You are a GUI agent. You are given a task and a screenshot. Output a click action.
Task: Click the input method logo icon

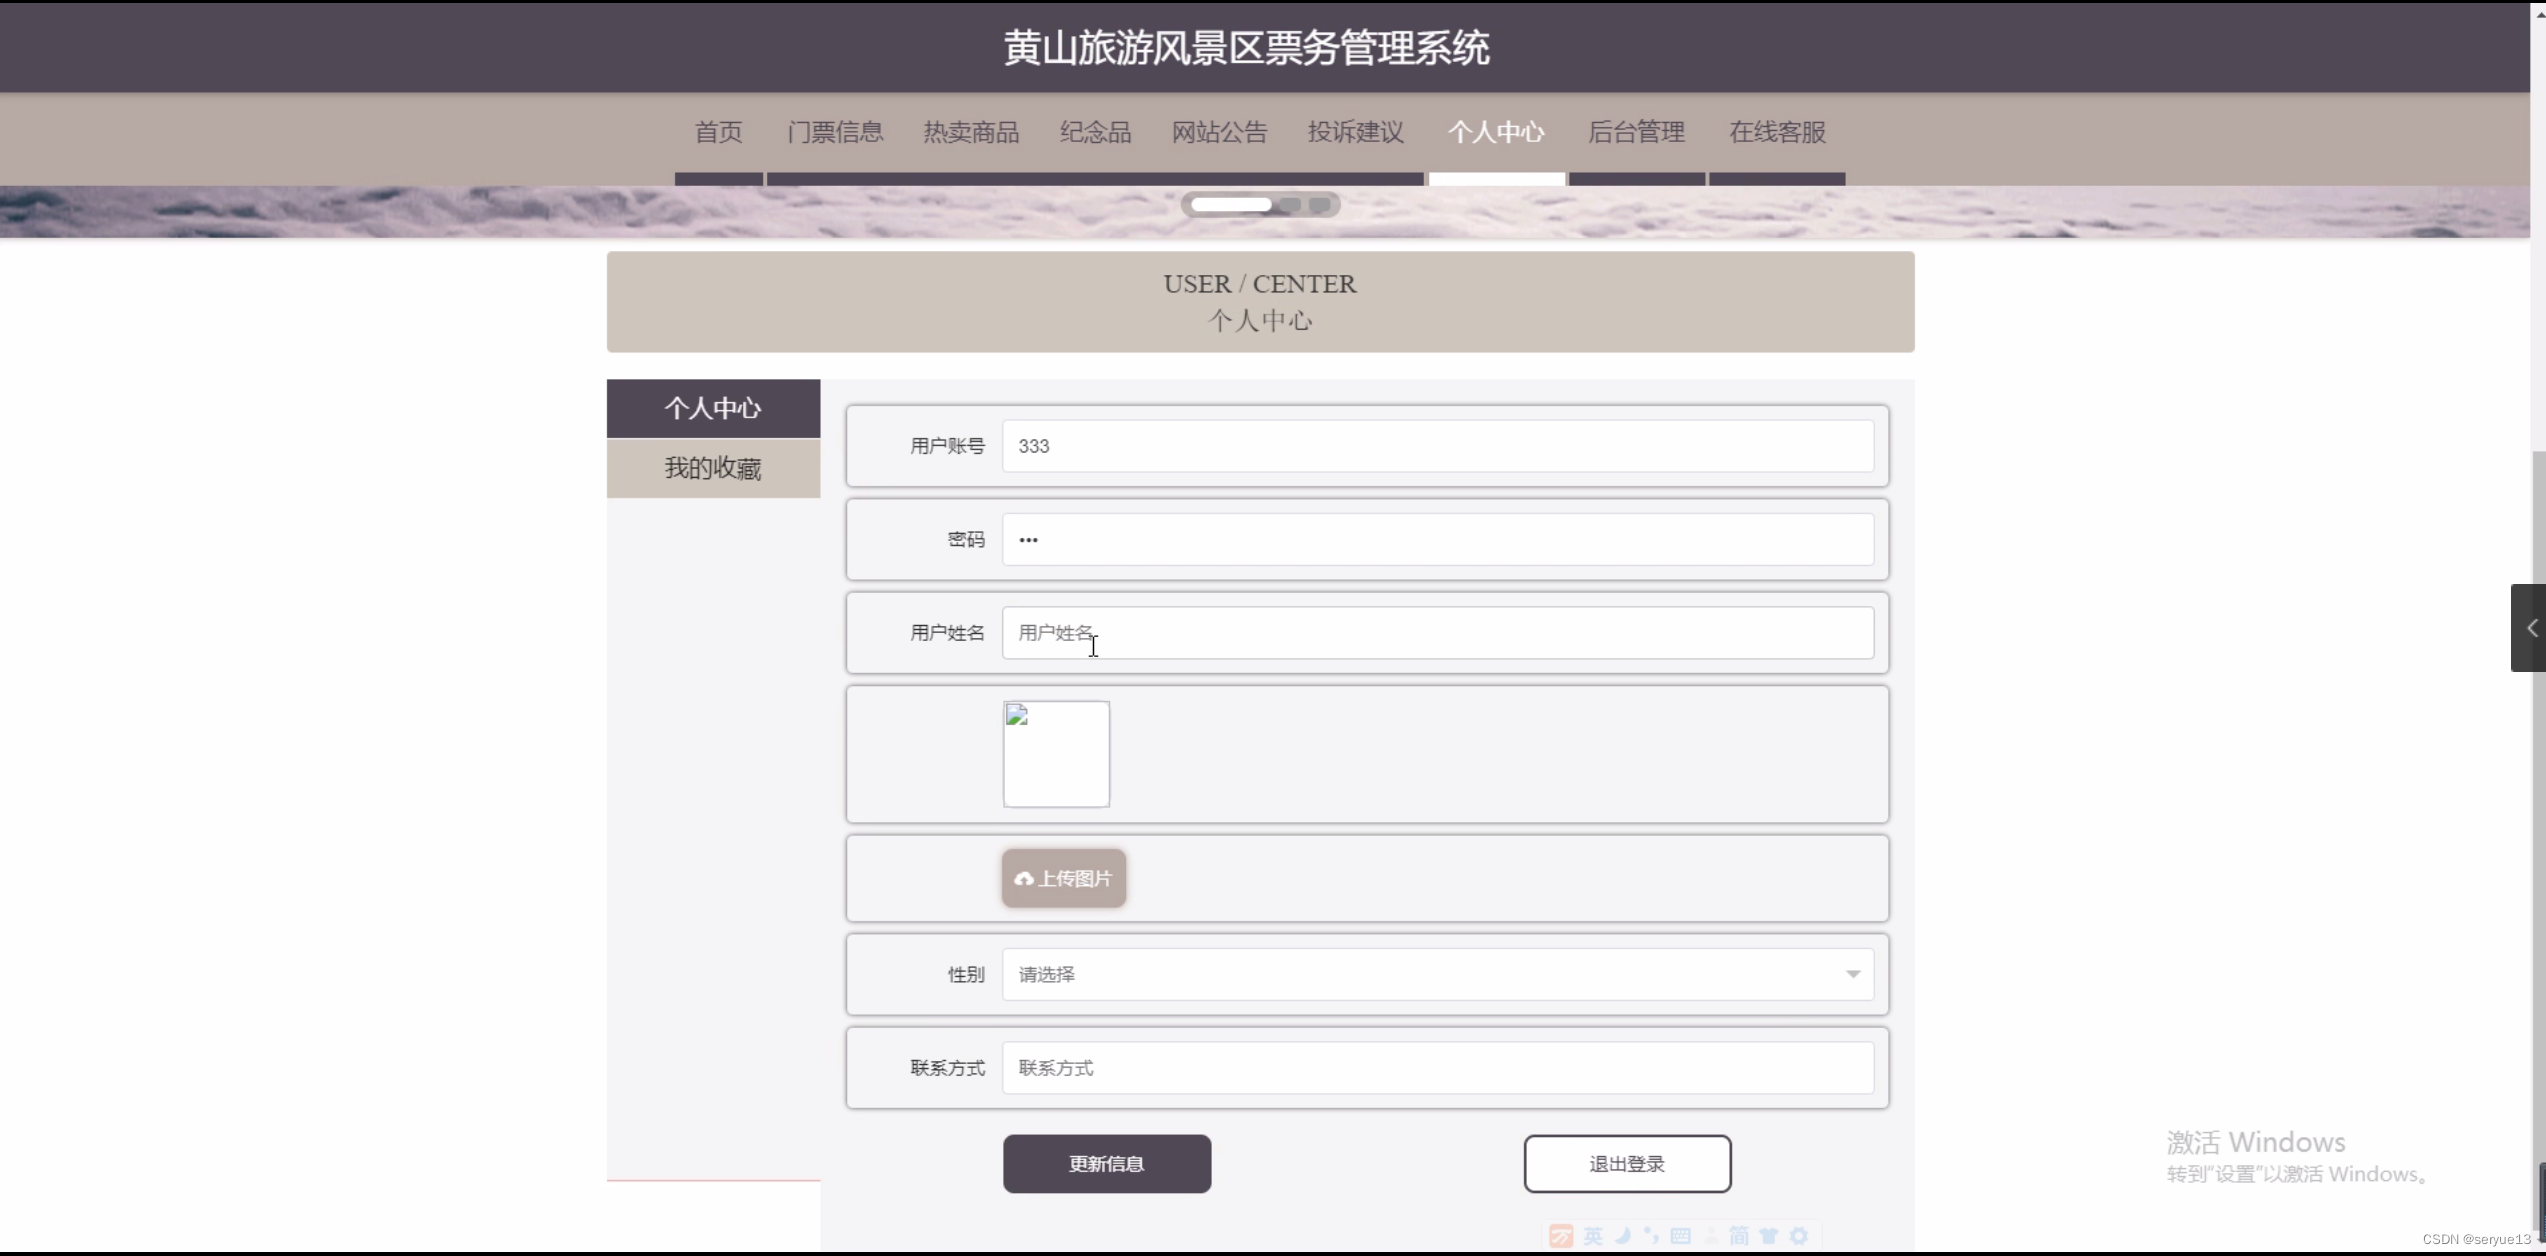[1561, 1236]
